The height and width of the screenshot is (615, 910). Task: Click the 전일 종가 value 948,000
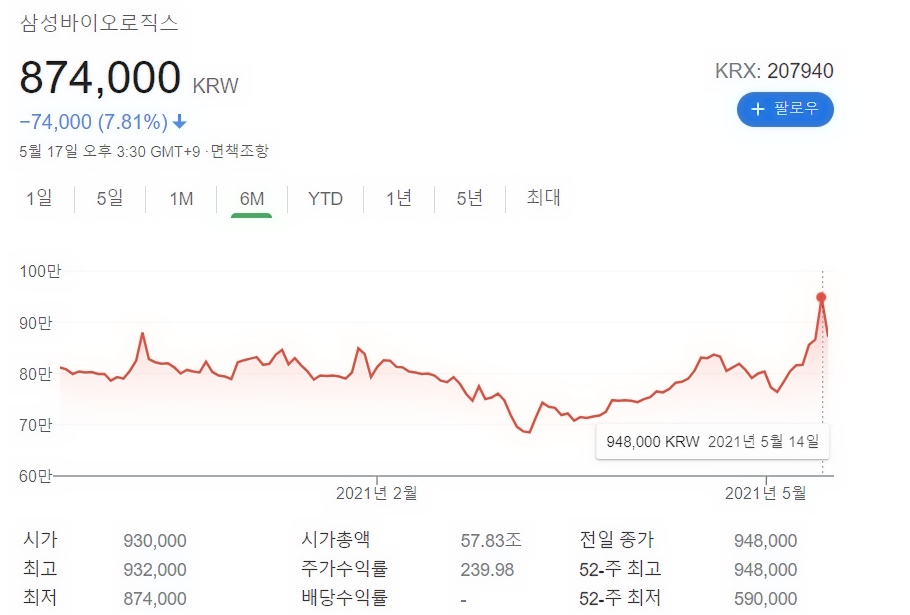coord(765,541)
